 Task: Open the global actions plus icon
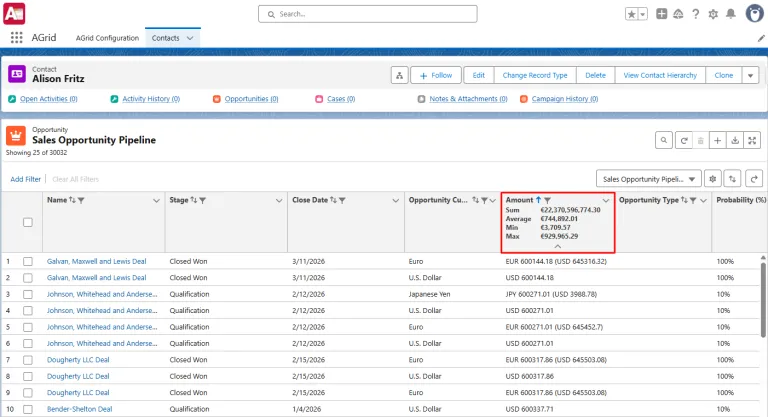662,14
